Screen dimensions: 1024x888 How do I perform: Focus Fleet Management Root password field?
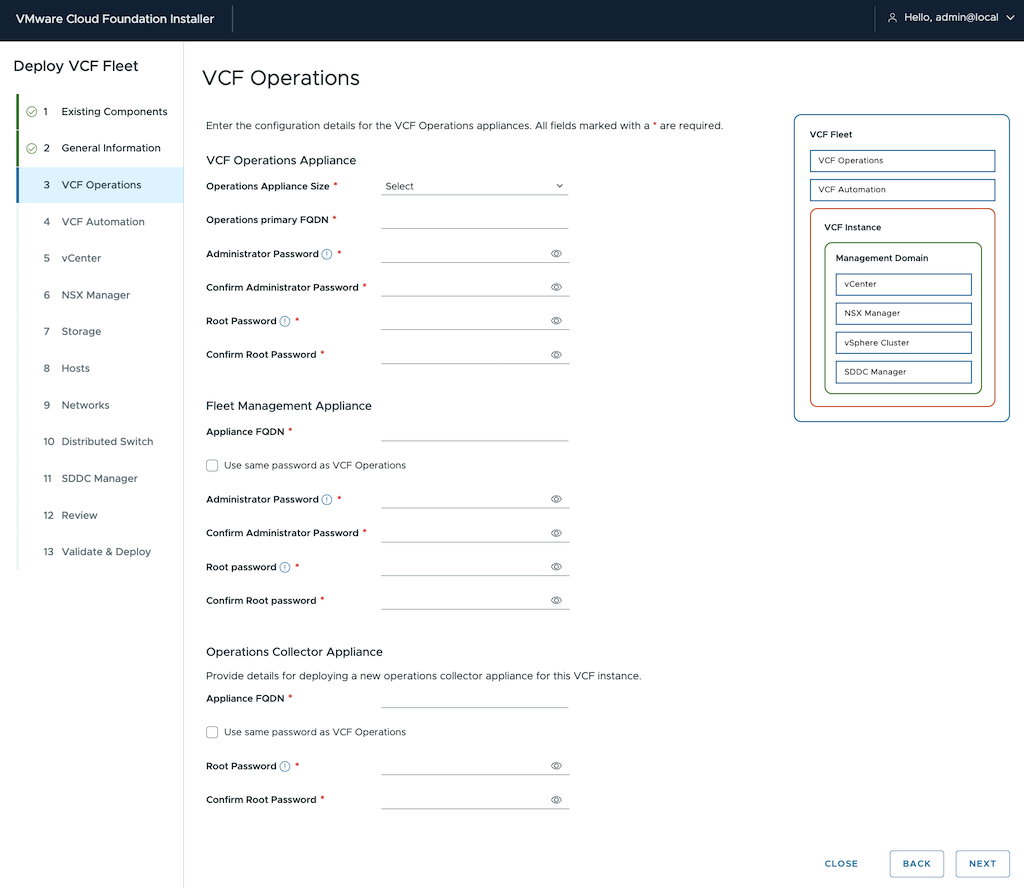tap(466, 567)
